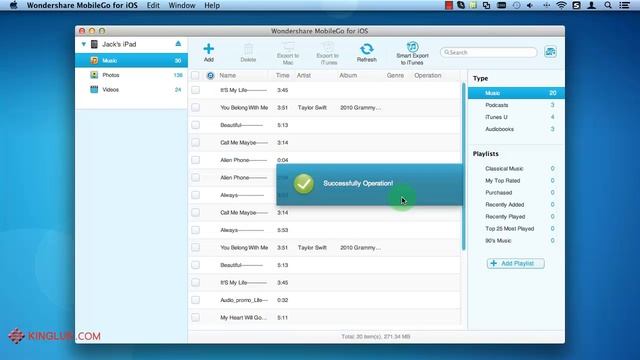Sort by the Artist column header

[x=304, y=76]
